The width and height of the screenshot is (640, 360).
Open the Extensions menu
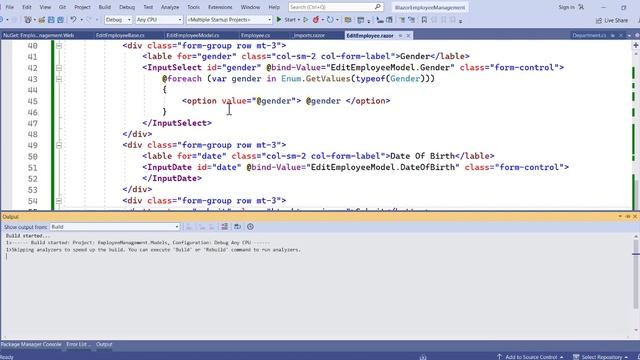tap(220, 7)
